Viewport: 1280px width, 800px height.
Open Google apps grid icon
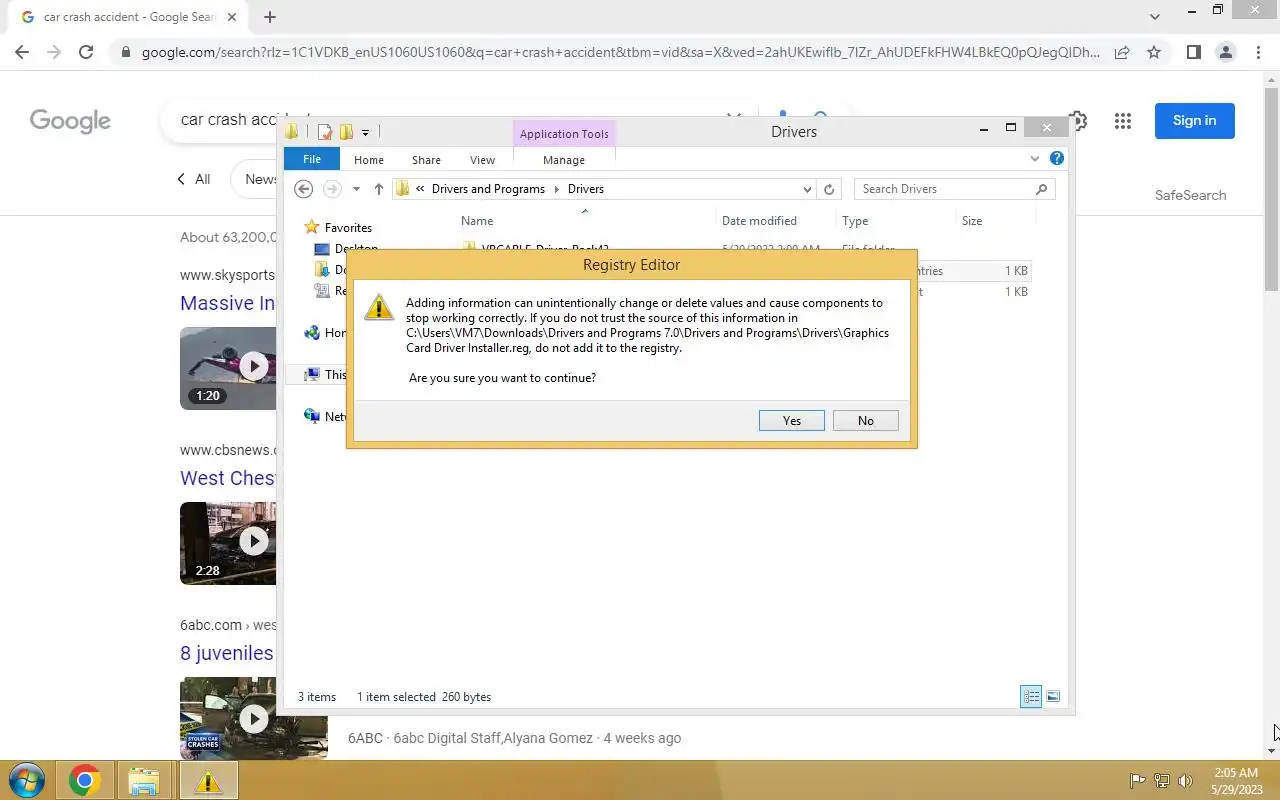(x=1123, y=121)
